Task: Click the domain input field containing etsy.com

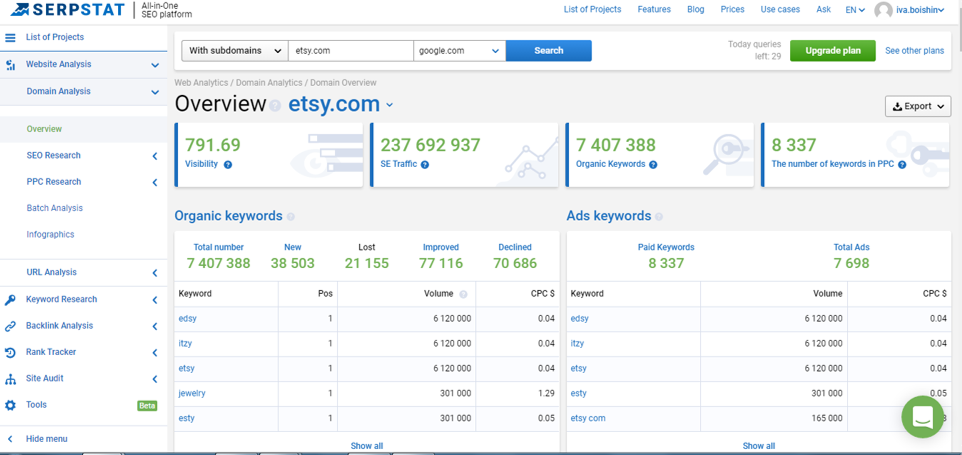Action: click(x=351, y=51)
